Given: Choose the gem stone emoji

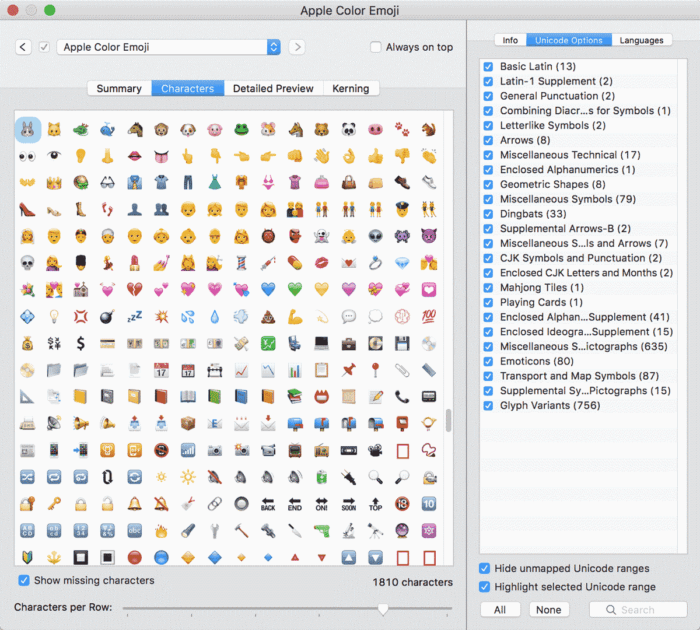Looking at the screenshot, I should 402,263.
